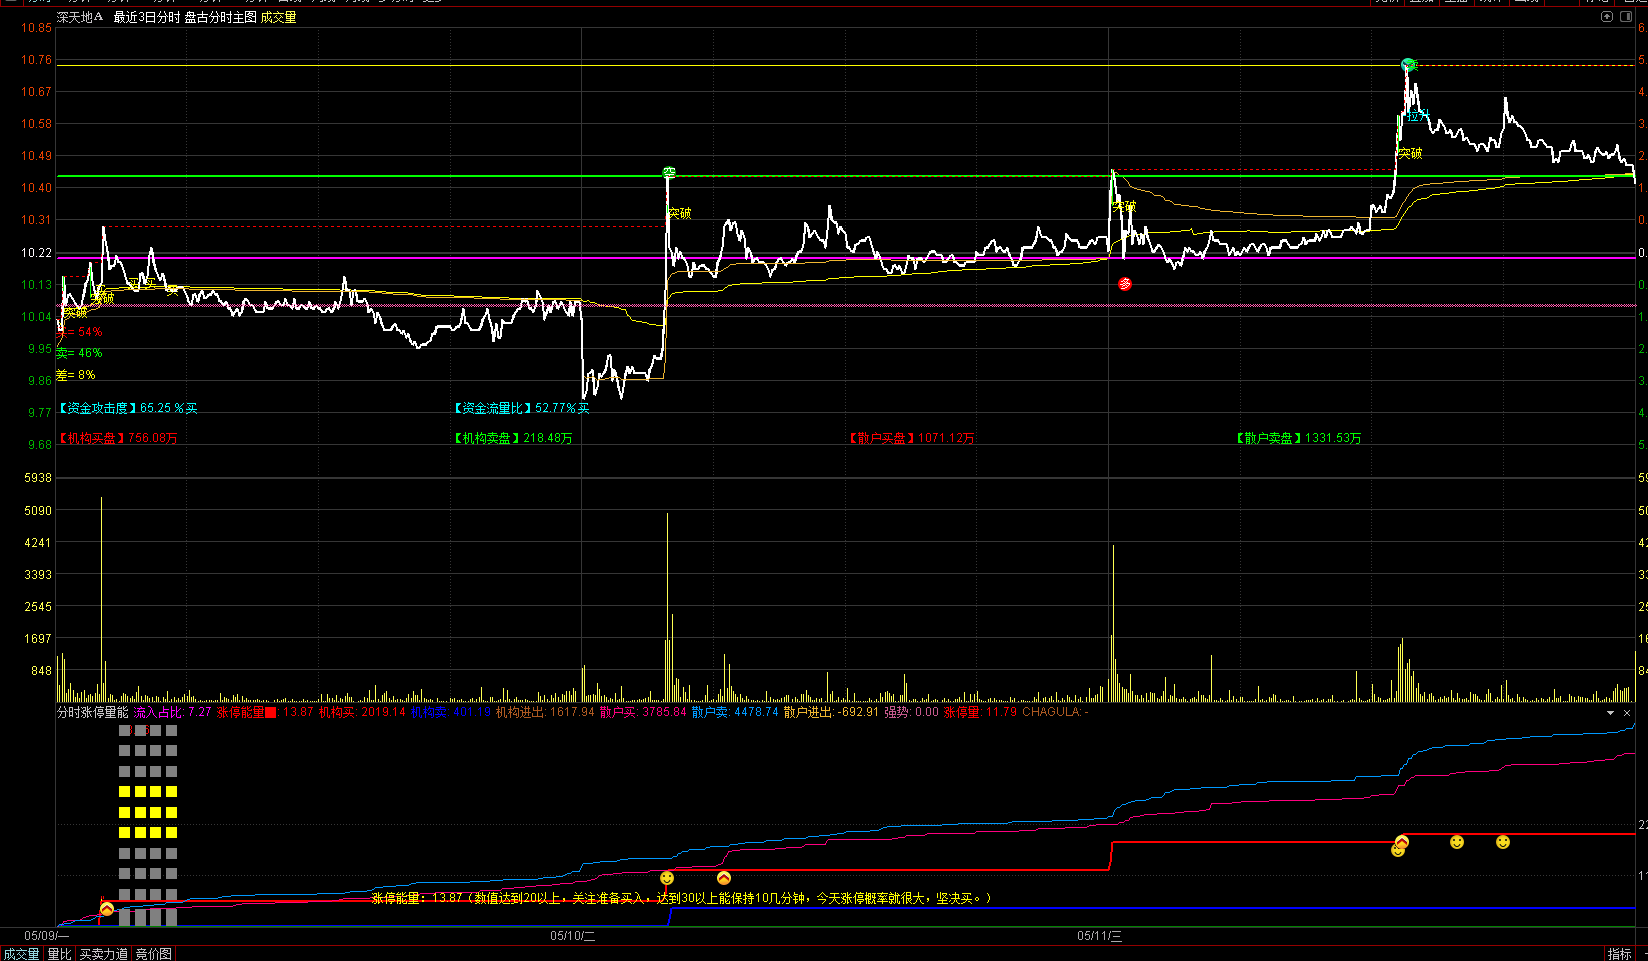The height and width of the screenshot is (961, 1648).
Task: Click the 涨停能量 13.87 hint text
Action: (x=681, y=898)
